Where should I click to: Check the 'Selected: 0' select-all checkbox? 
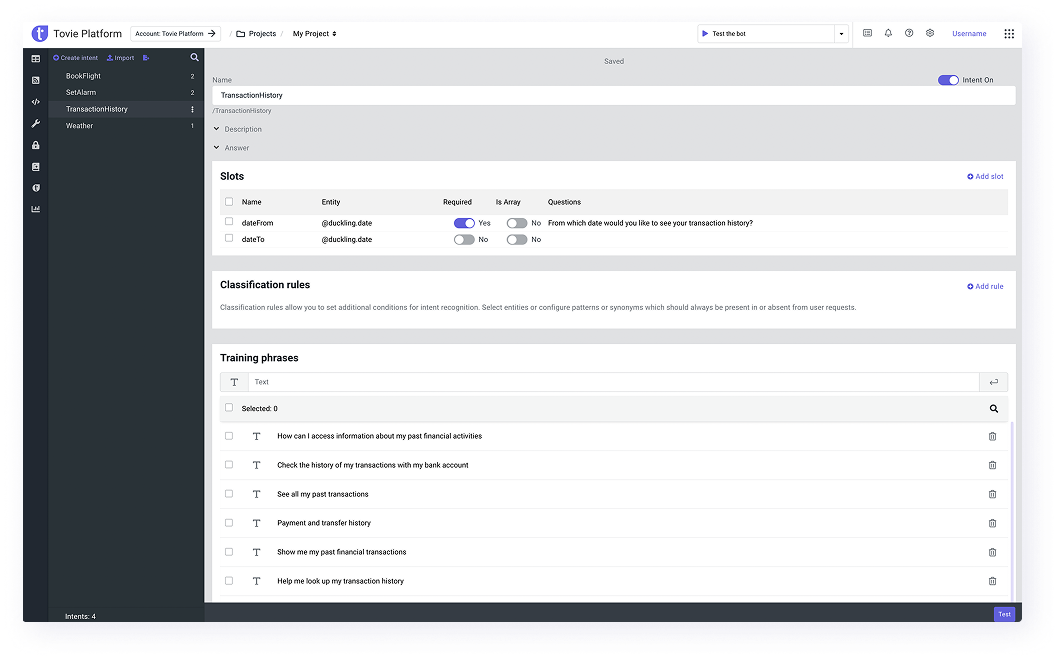pos(228,408)
